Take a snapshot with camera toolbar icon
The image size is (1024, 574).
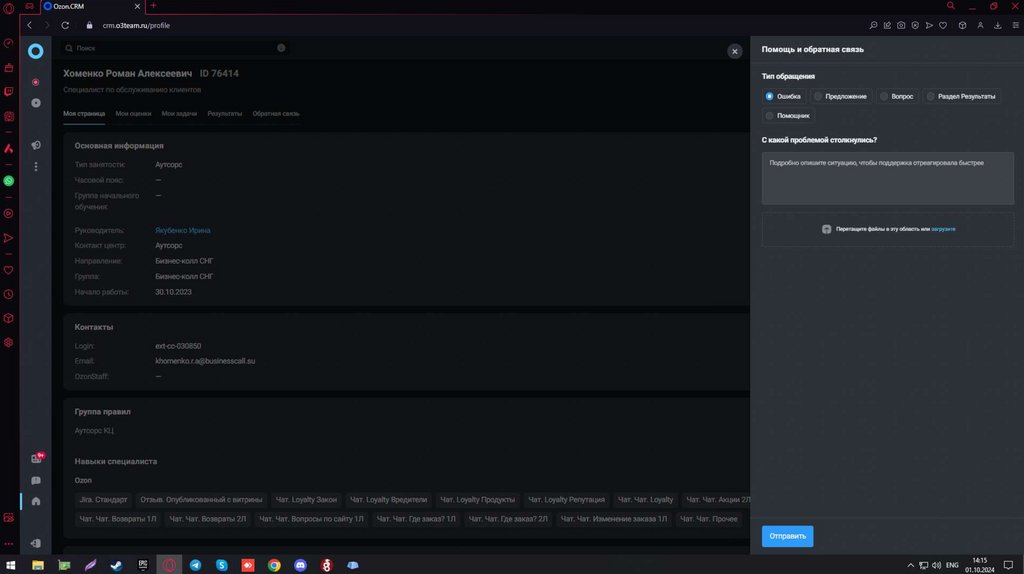tap(901, 25)
